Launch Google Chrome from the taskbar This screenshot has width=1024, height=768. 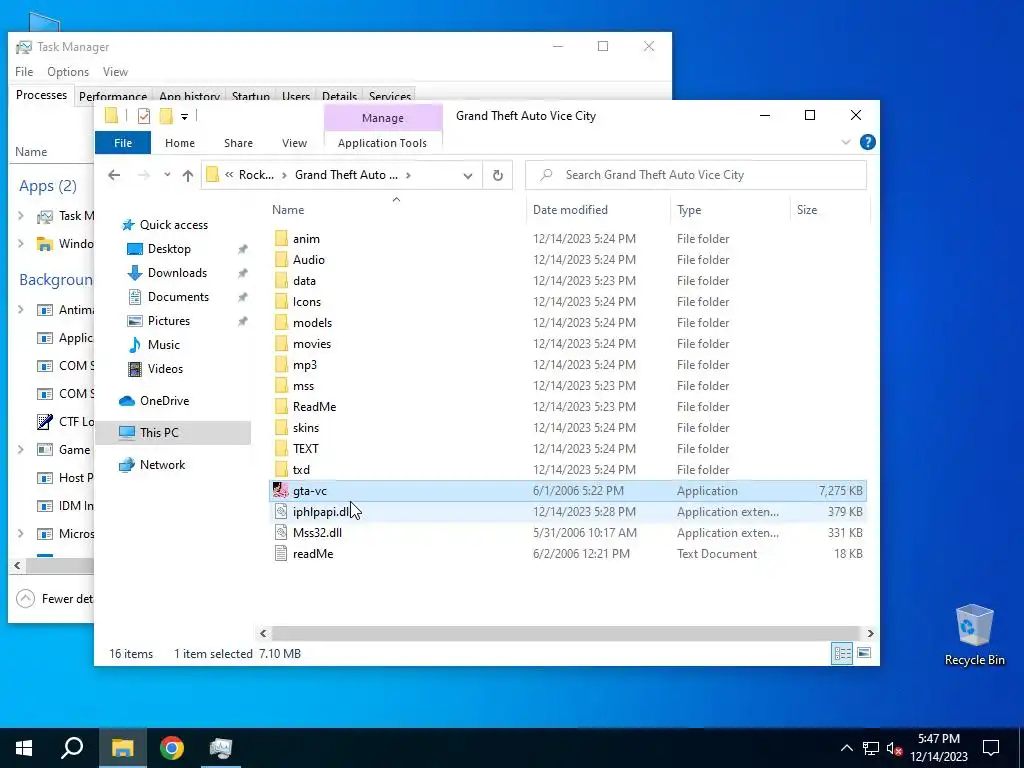tap(172, 748)
